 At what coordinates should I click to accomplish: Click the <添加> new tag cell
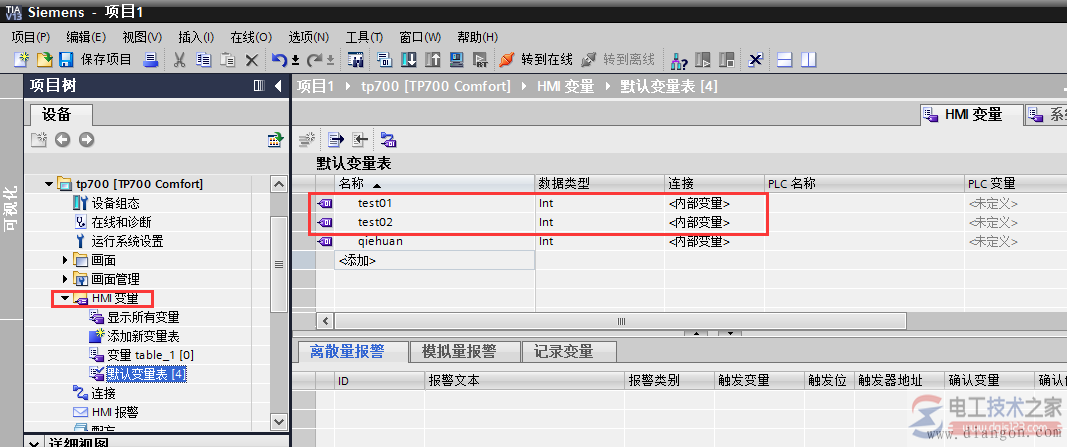434,260
